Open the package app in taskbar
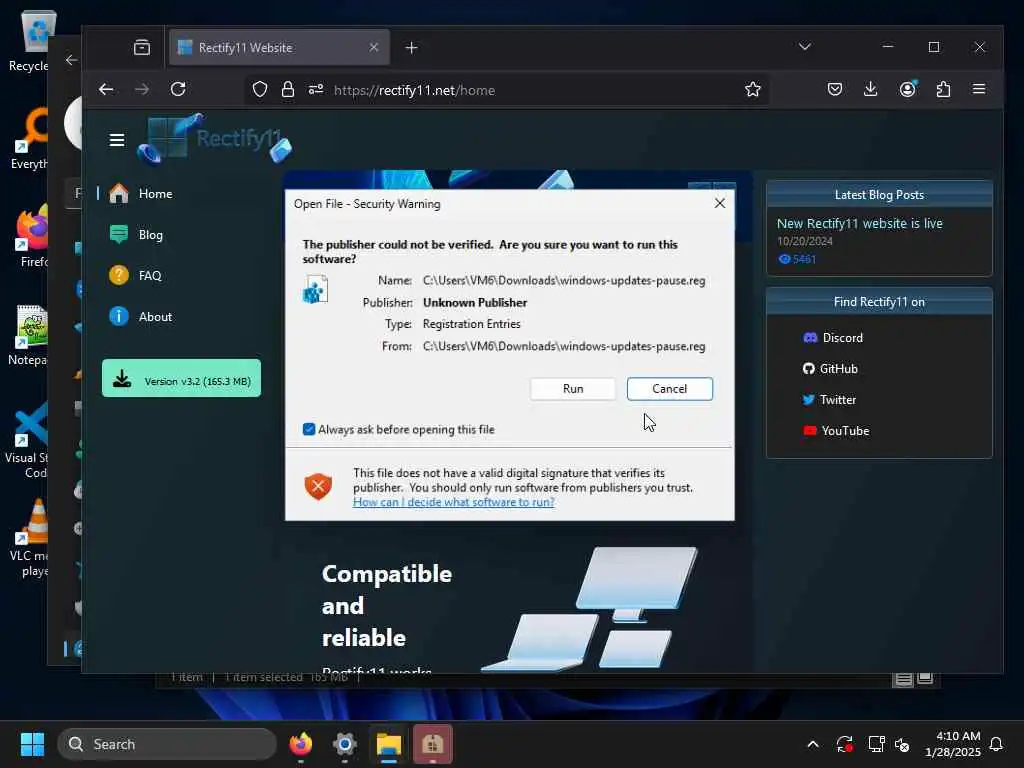Screen dimensions: 1024x768 tap(432, 744)
